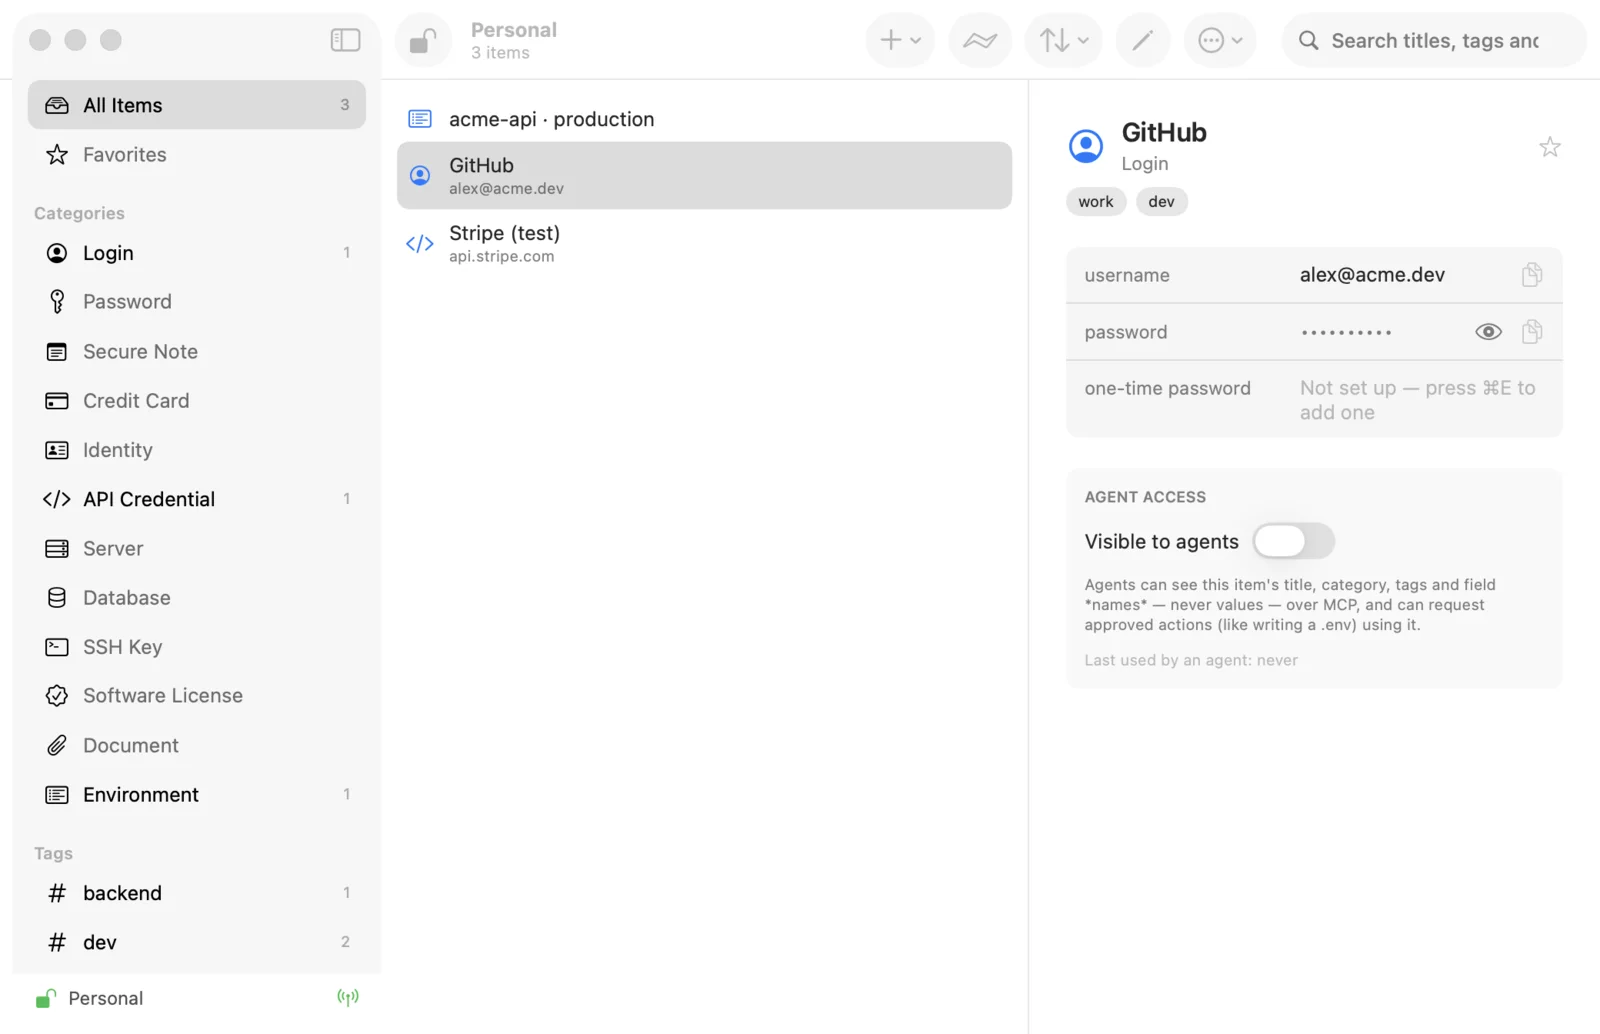
Task: Focus the search titles and tags field
Action: tap(1434, 41)
